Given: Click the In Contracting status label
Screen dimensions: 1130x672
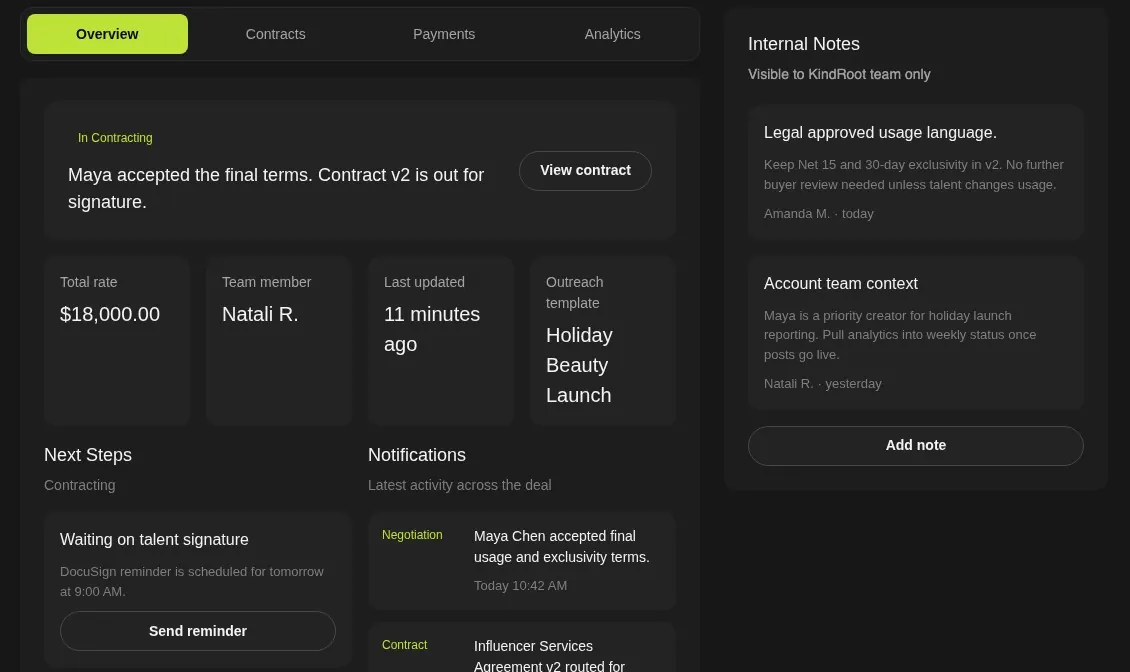Looking at the screenshot, I should (115, 138).
